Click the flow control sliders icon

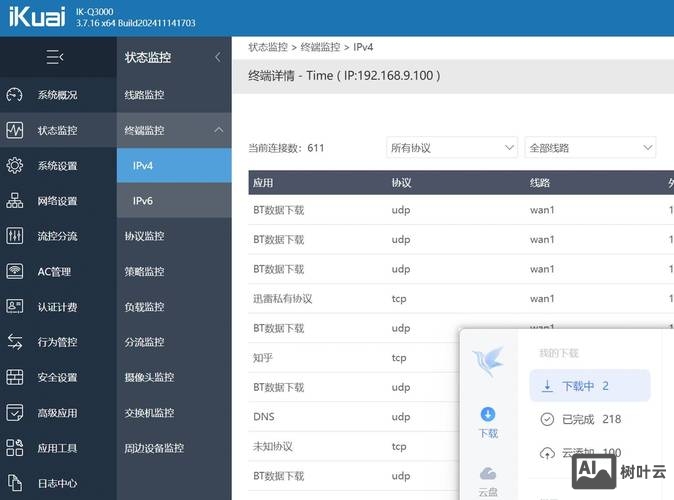click(15, 236)
